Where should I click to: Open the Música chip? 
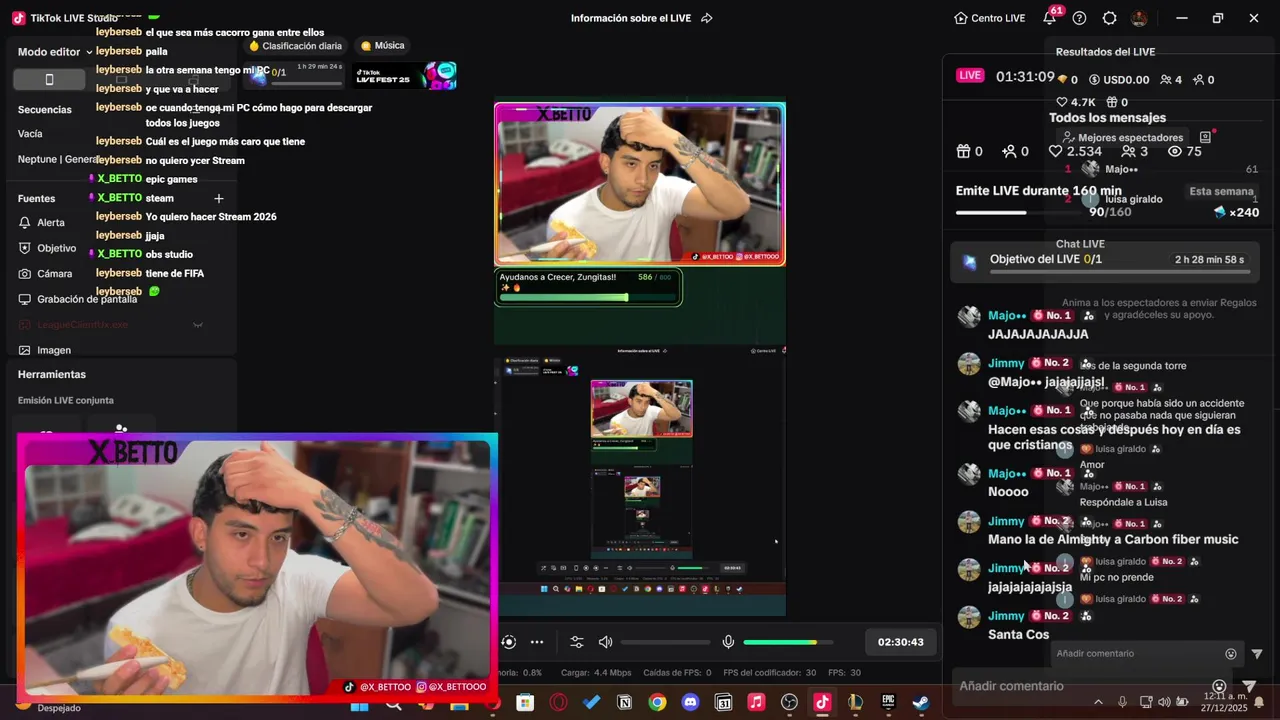(x=382, y=46)
